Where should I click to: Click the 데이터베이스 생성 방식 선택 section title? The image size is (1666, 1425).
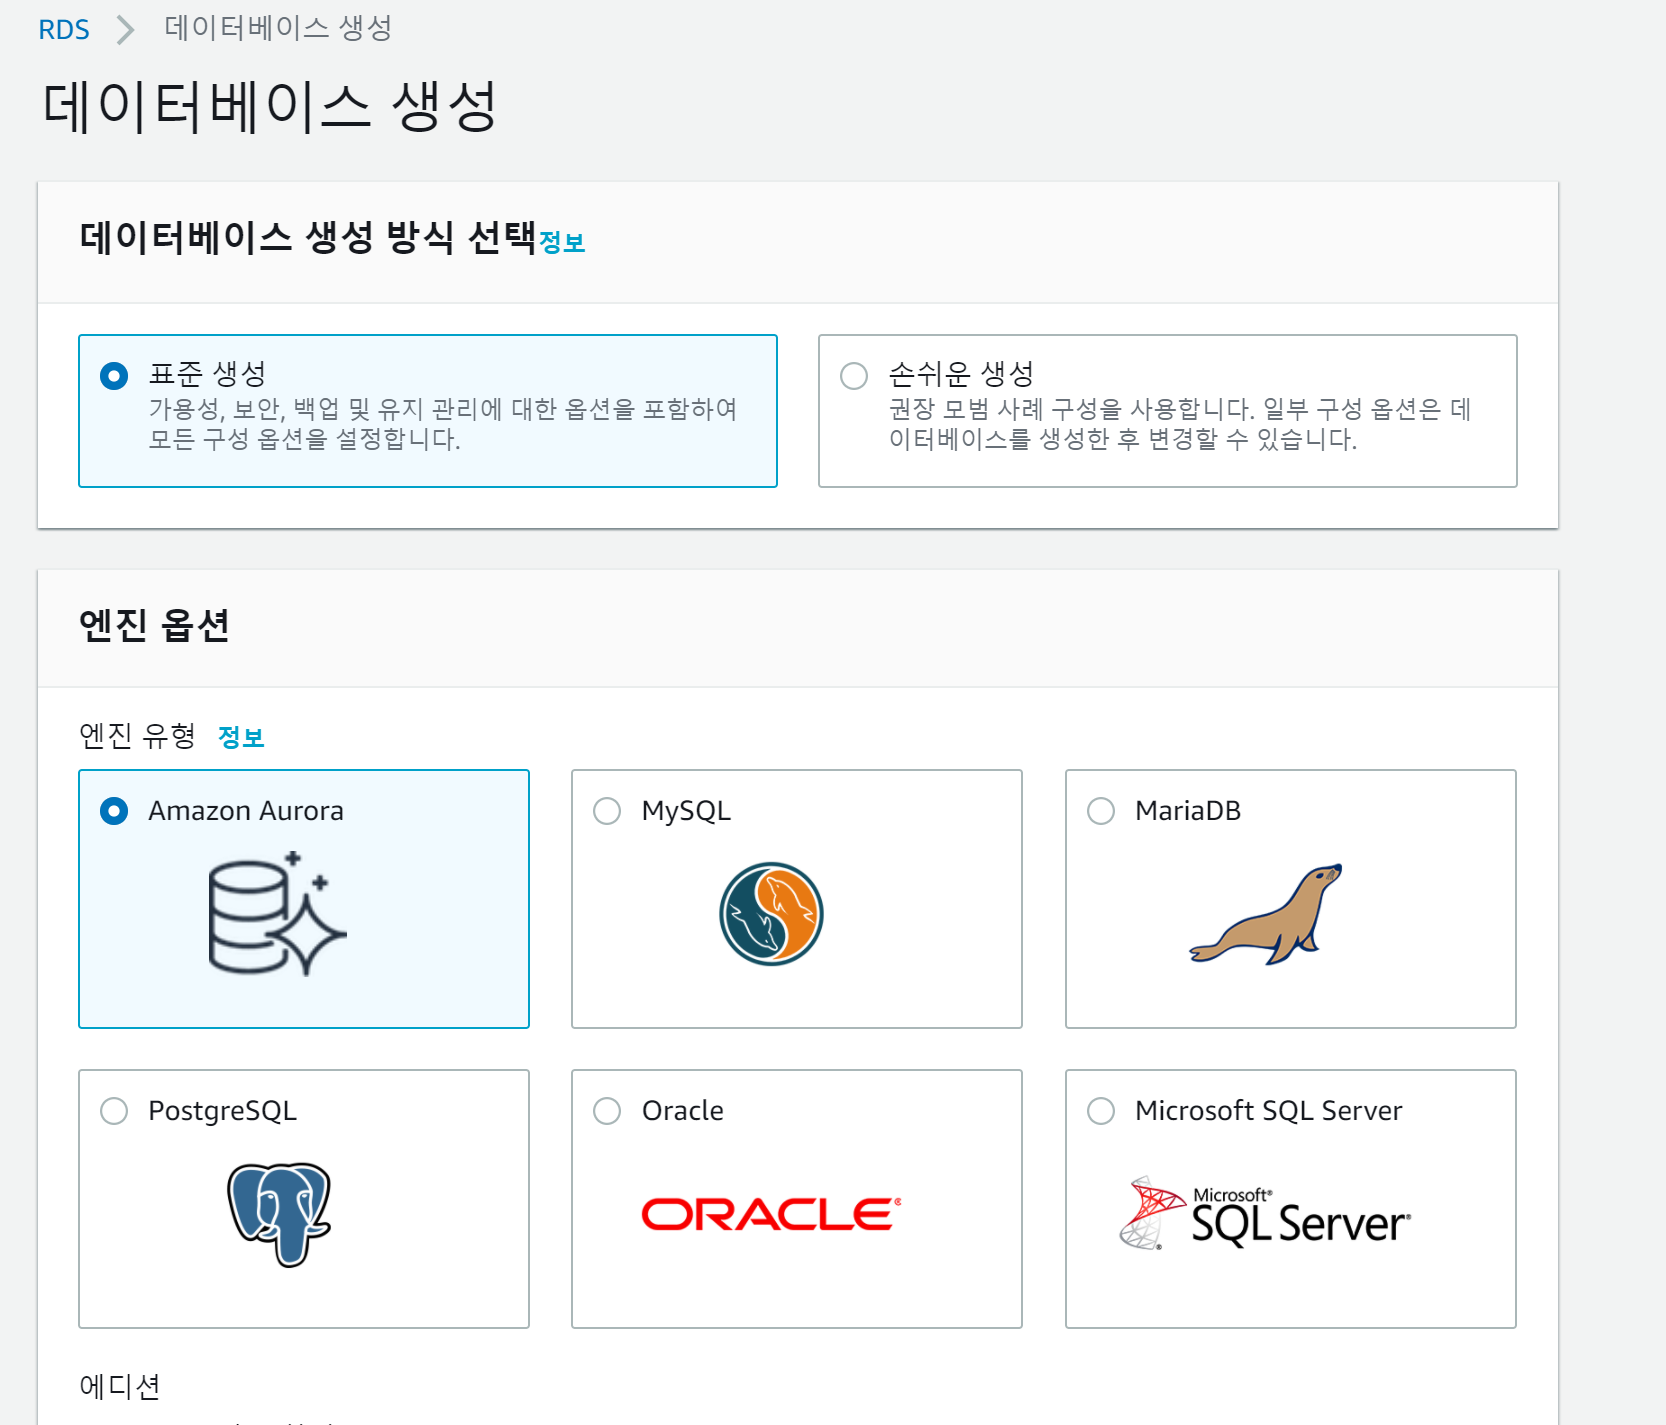[308, 238]
